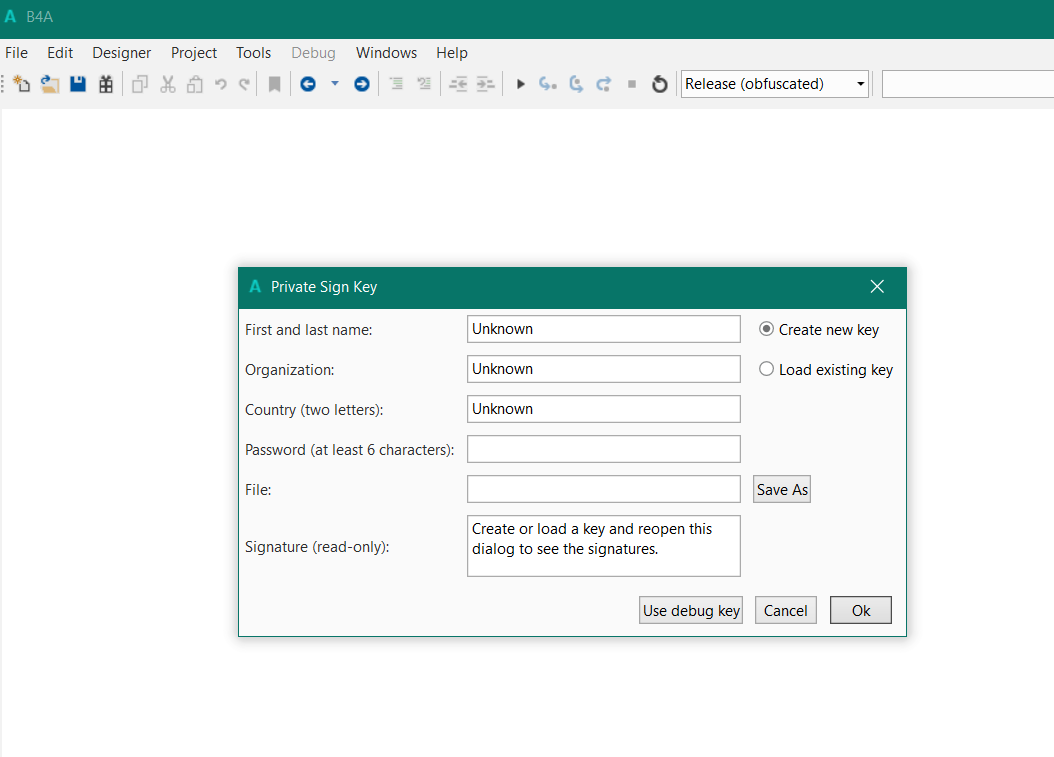Click the navigate Forward arrow icon
This screenshot has height=757, width=1054.
[x=362, y=84]
